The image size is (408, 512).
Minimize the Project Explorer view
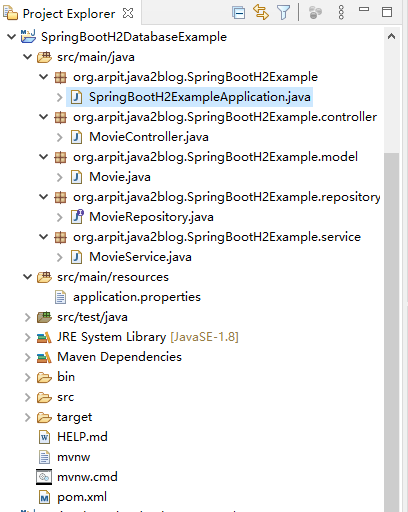[x=364, y=9]
